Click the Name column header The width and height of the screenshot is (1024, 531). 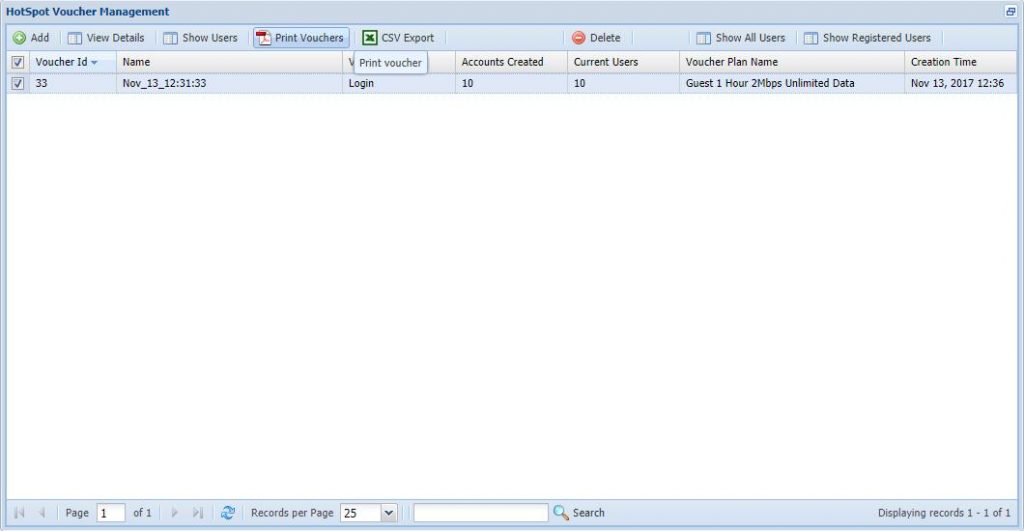pos(136,62)
